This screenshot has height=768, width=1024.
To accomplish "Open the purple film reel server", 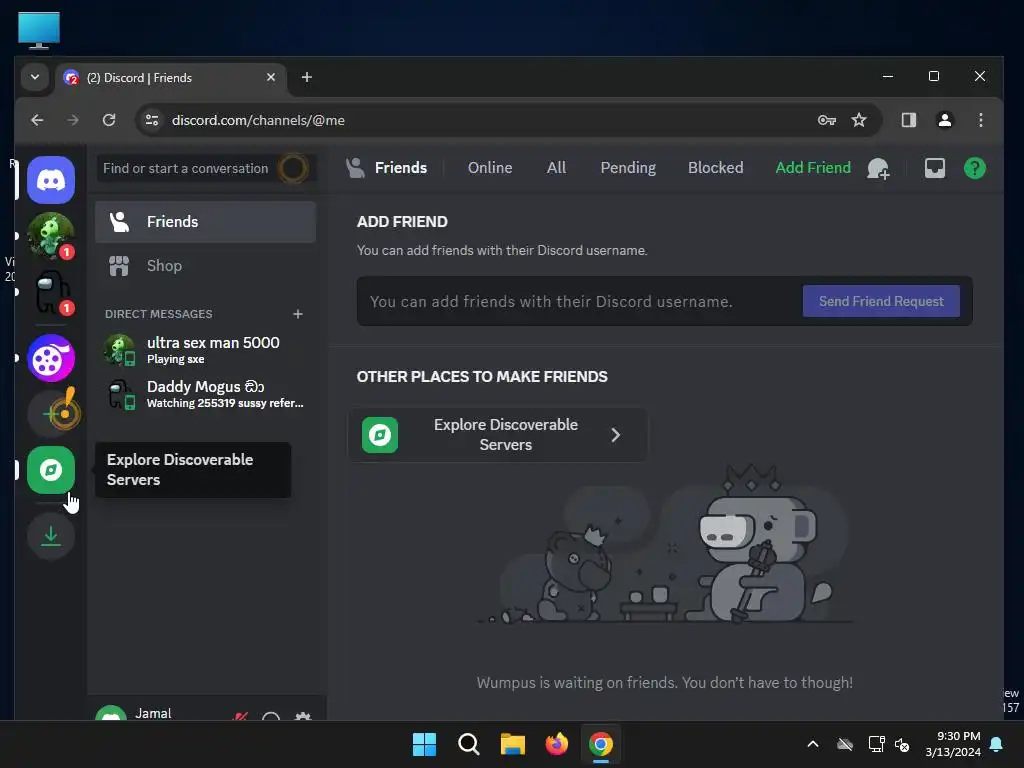I will tap(51, 358).
